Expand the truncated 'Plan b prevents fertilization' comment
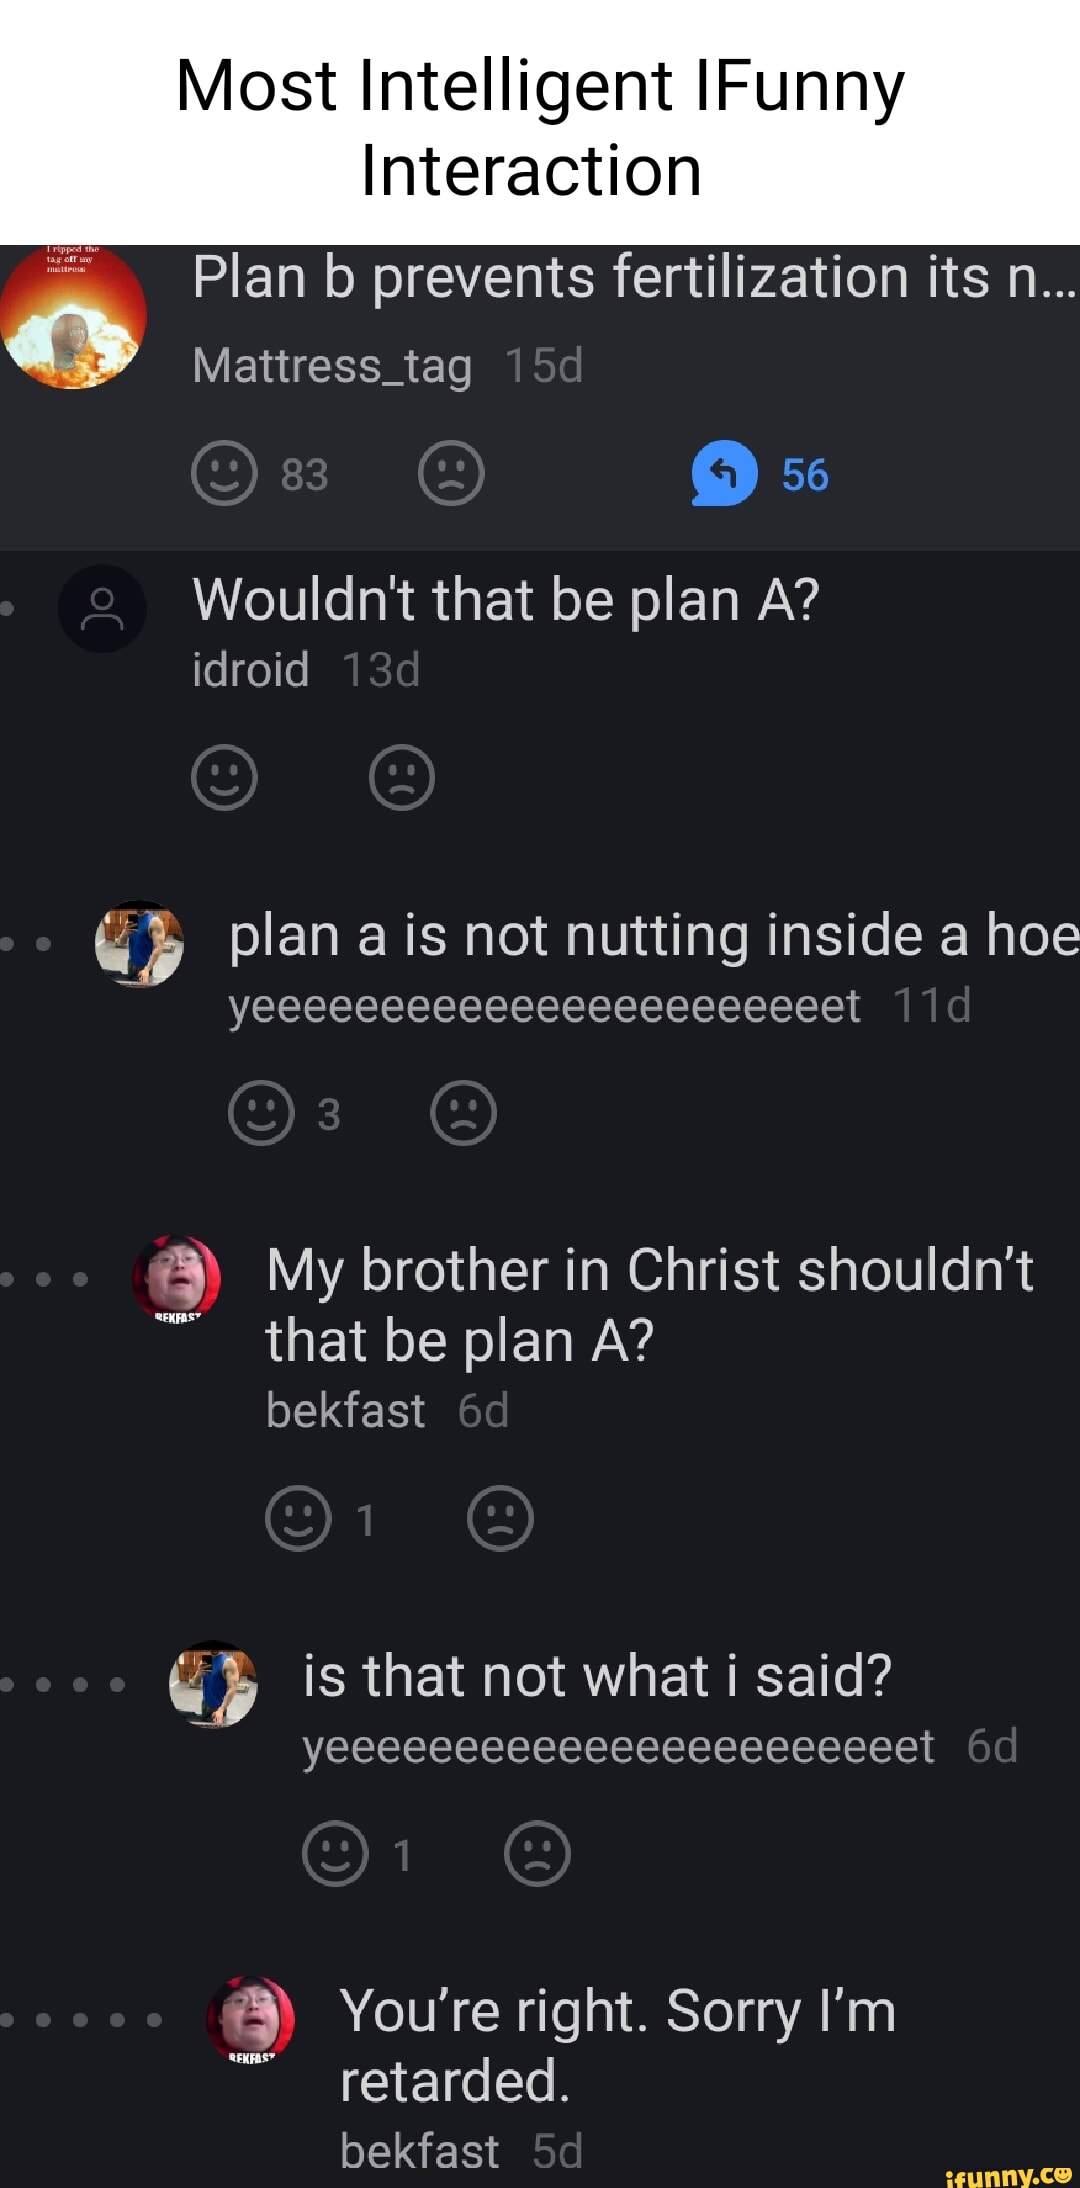Viewport: 1080px width, 2188px height. (x=634, y=277)
